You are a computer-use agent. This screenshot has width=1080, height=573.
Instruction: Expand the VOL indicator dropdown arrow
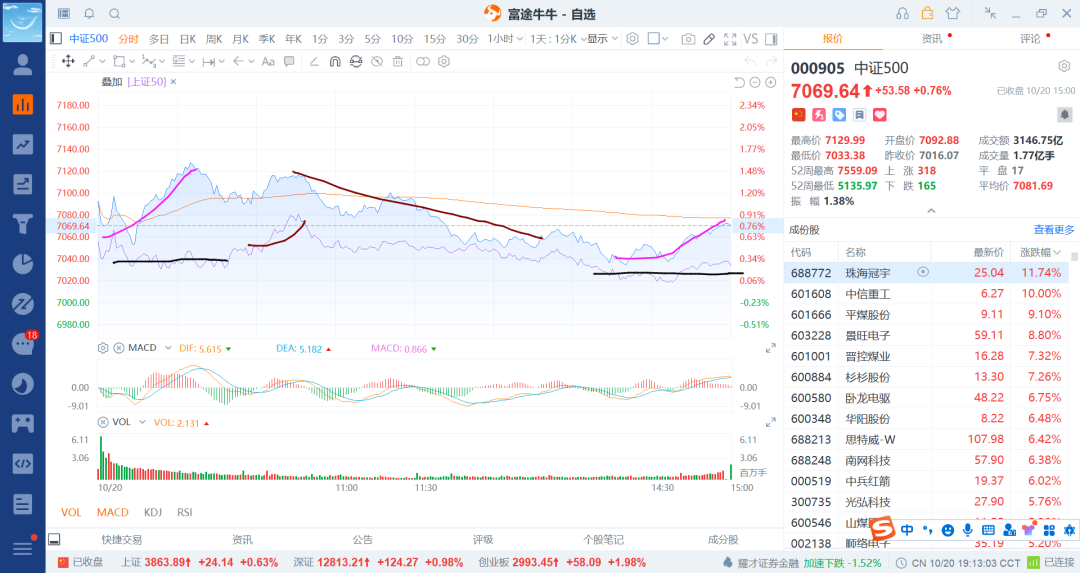click(x=143, y=421)
